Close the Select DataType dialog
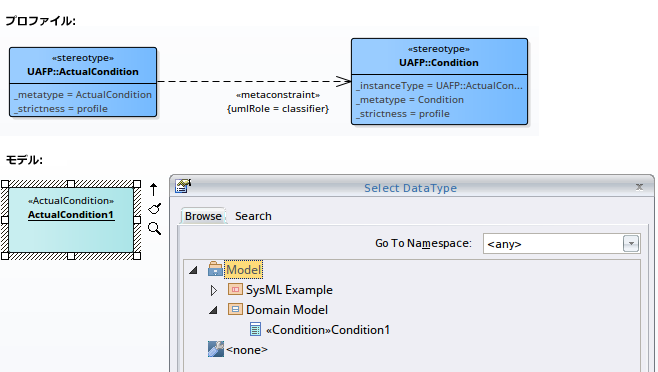Image resolution: width=658 pixels, height=372 pixels. click(x=639, y=187)
